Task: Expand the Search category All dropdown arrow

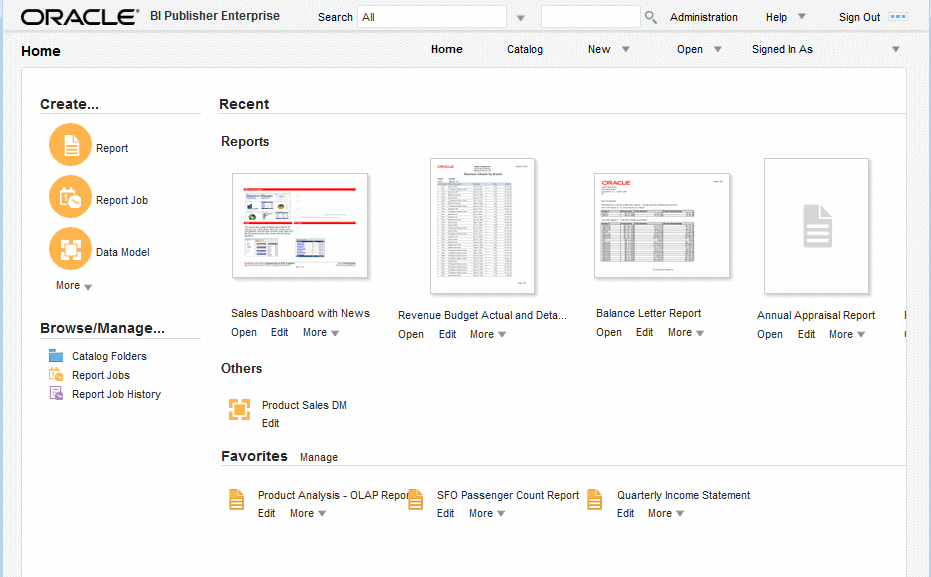Action: [521, 18]
